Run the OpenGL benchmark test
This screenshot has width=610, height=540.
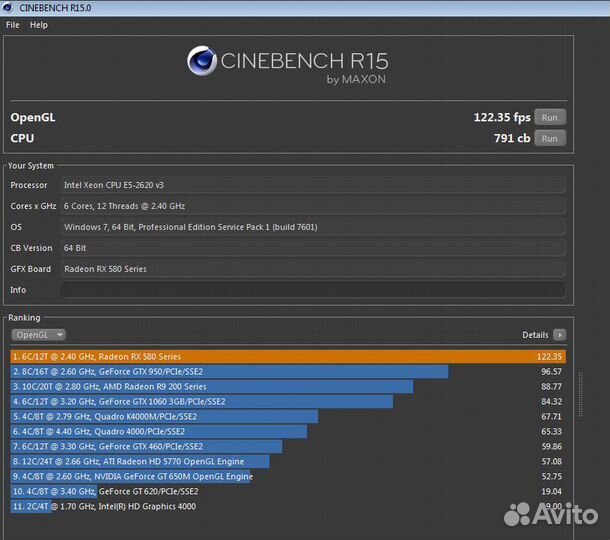(549, 117)
